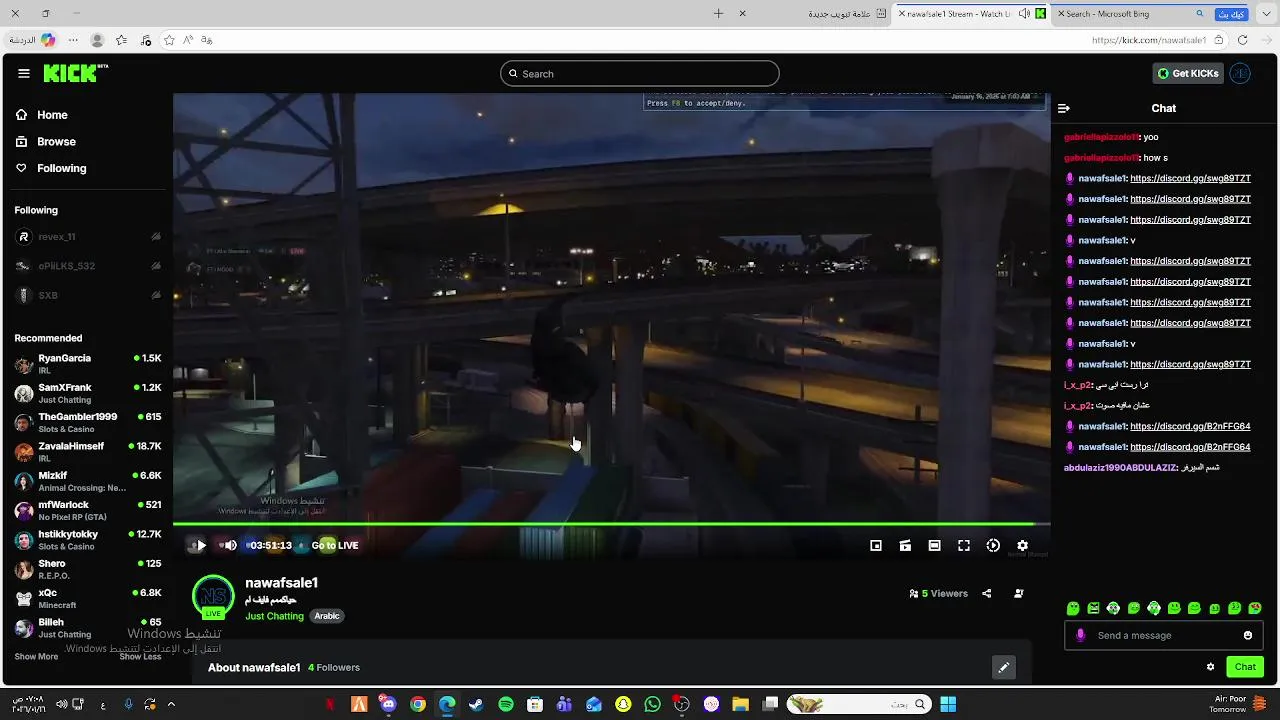Open Shero recommended channel

point(88,569)
